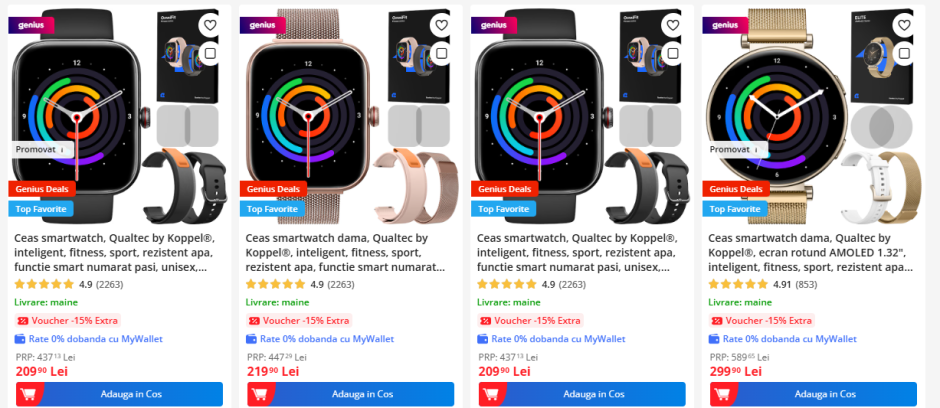
Task: Click voucher percent icon on 219.90 Lei product
Action: click(x=254, y=321)
